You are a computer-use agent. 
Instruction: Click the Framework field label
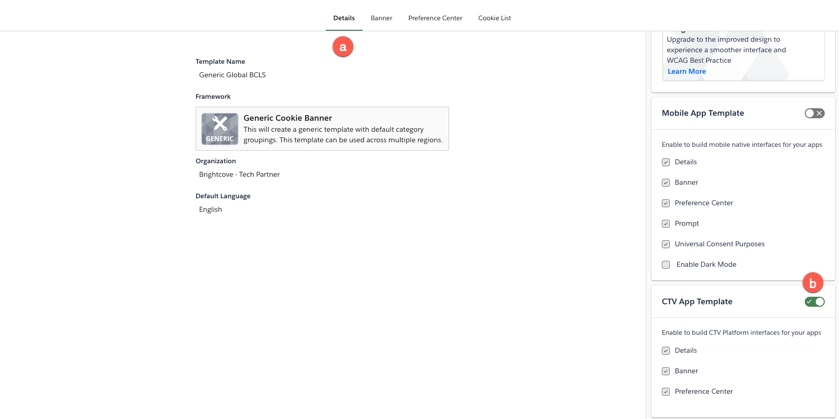[213, 97]
